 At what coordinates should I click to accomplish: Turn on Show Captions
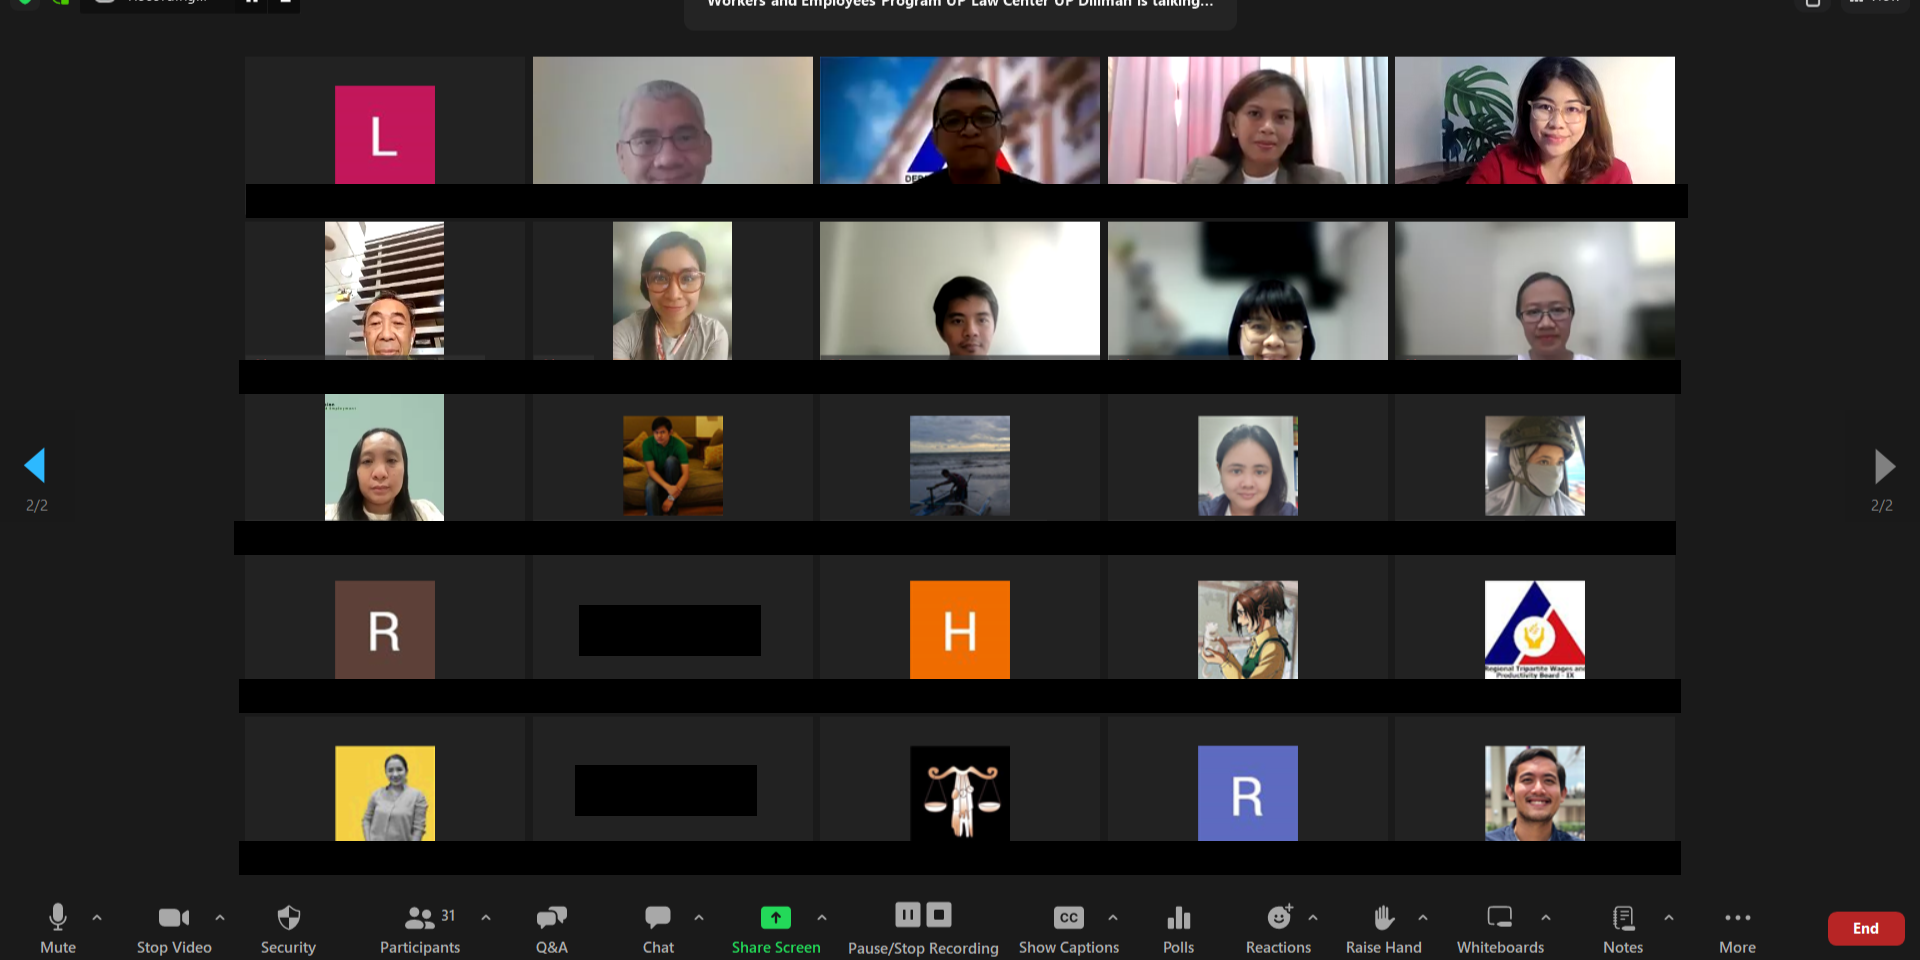point(1068,928)
